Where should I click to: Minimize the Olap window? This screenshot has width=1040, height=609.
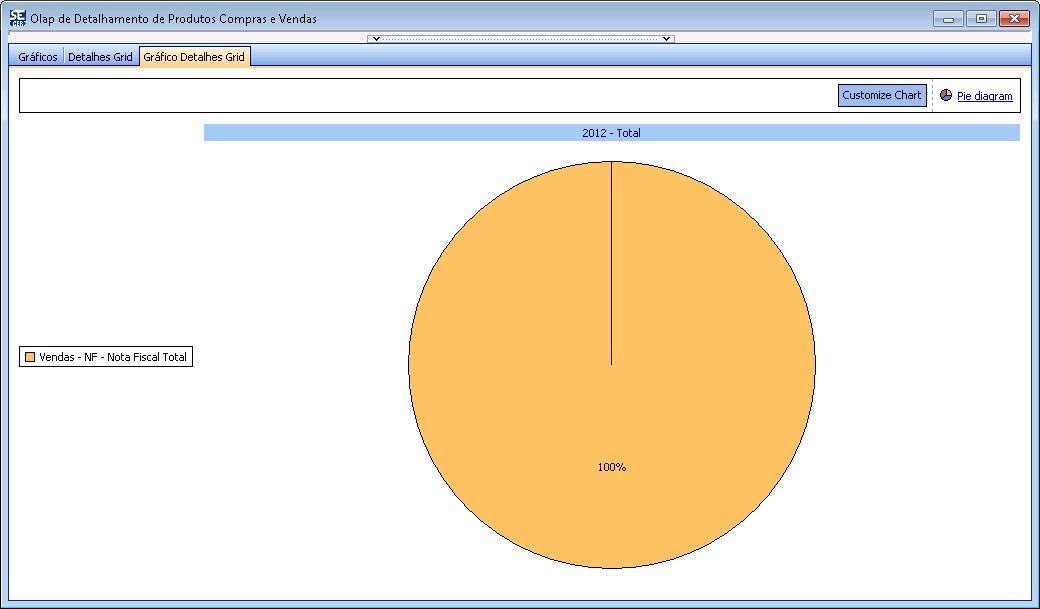948,19
